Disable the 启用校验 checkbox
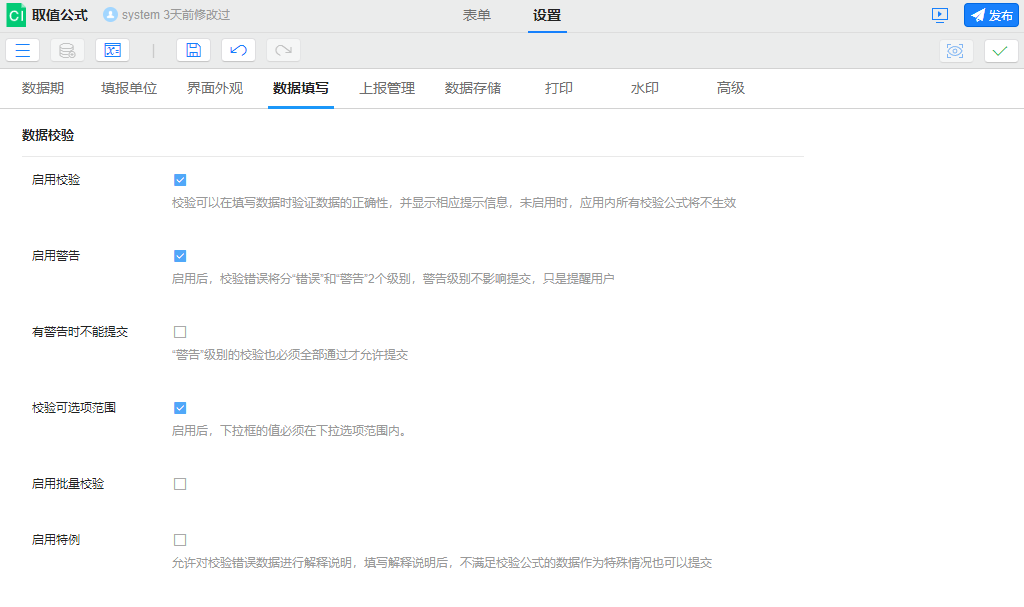This screenshot has width=1024, height=607. point(180,179)
